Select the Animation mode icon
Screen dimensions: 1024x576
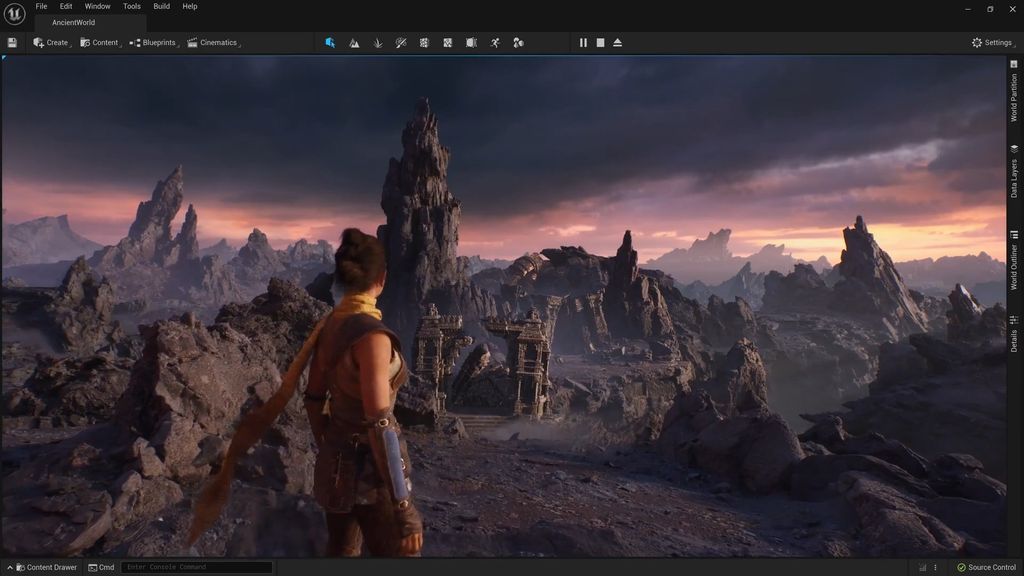point(494,42)
